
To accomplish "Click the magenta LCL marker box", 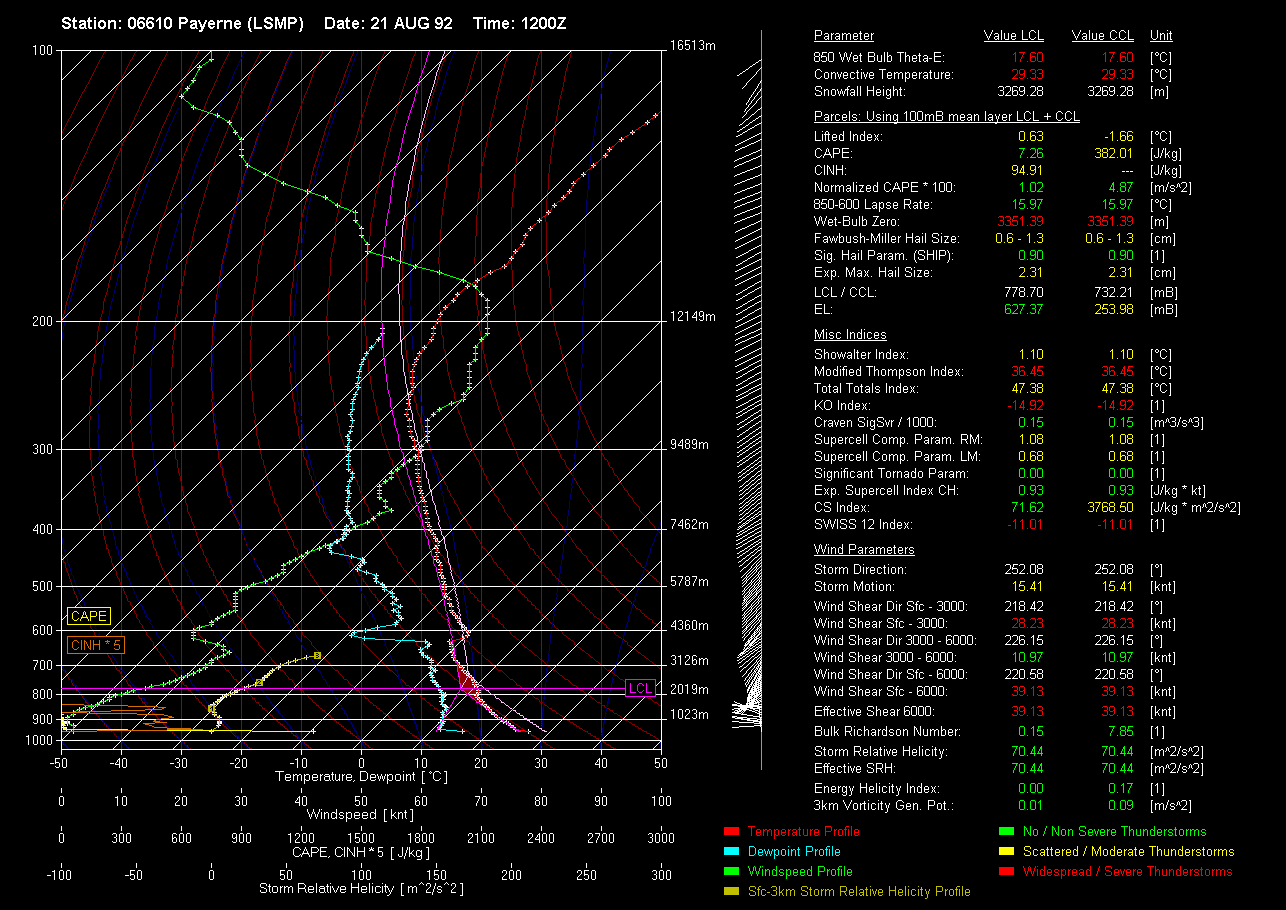I will coord(640,688).
